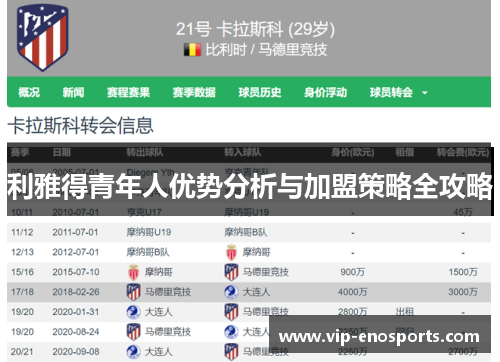The width and height of the screenshot is (500, 362).
Task: Click 摩纳哥U19 in 11/12 row
Action: coord(149,232)
